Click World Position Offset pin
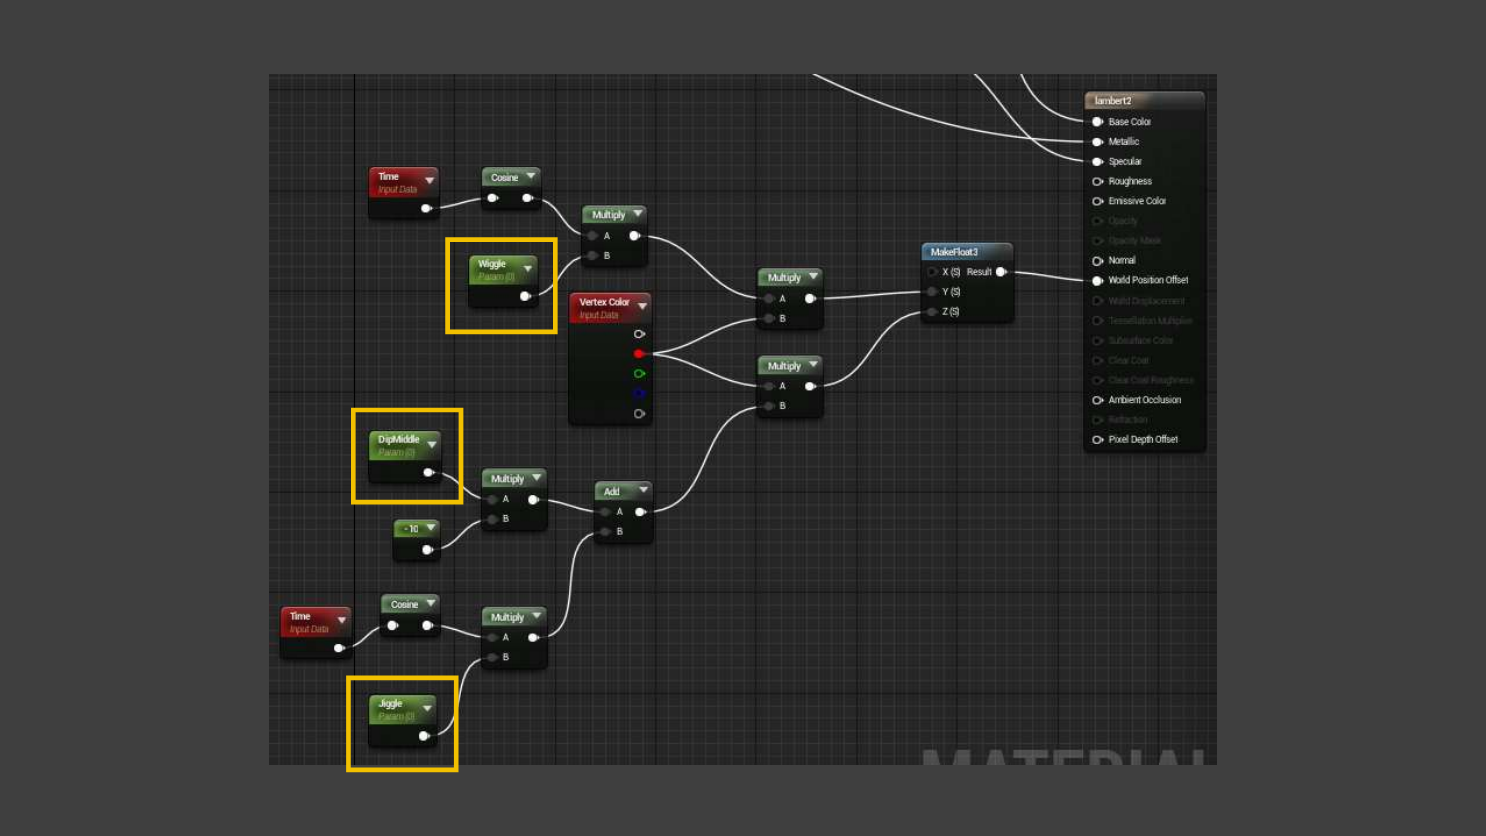 pos(1097,281)
